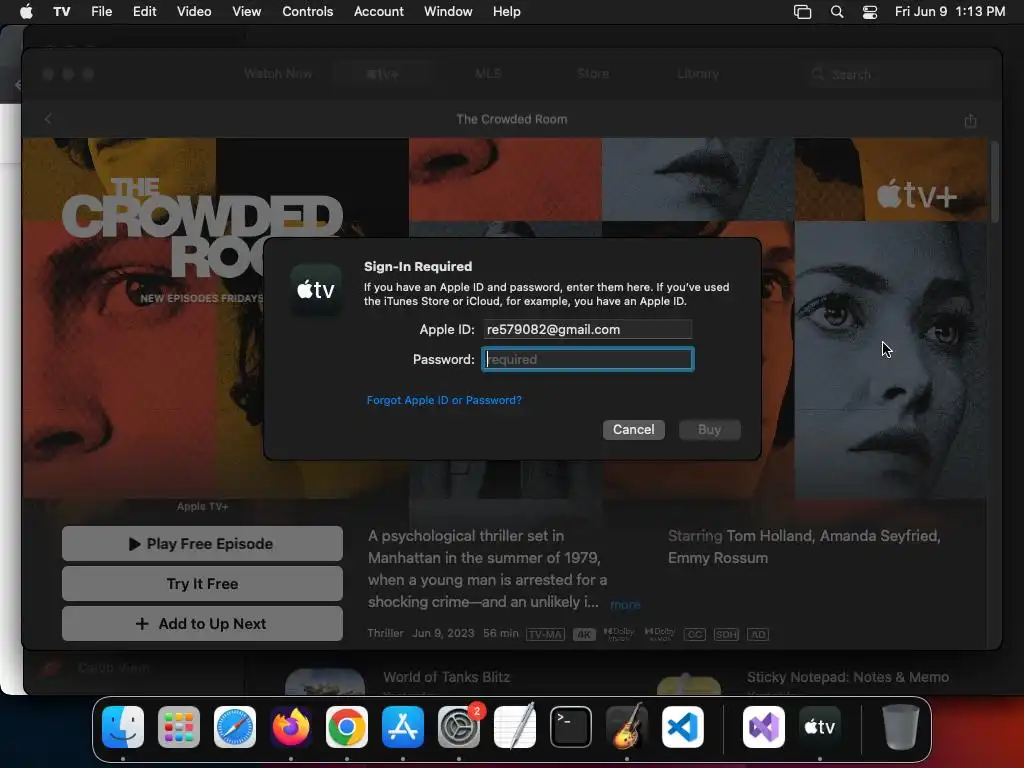1024x768 pixels.
Task: Click the SDH badge
Action: coord(726,634)
